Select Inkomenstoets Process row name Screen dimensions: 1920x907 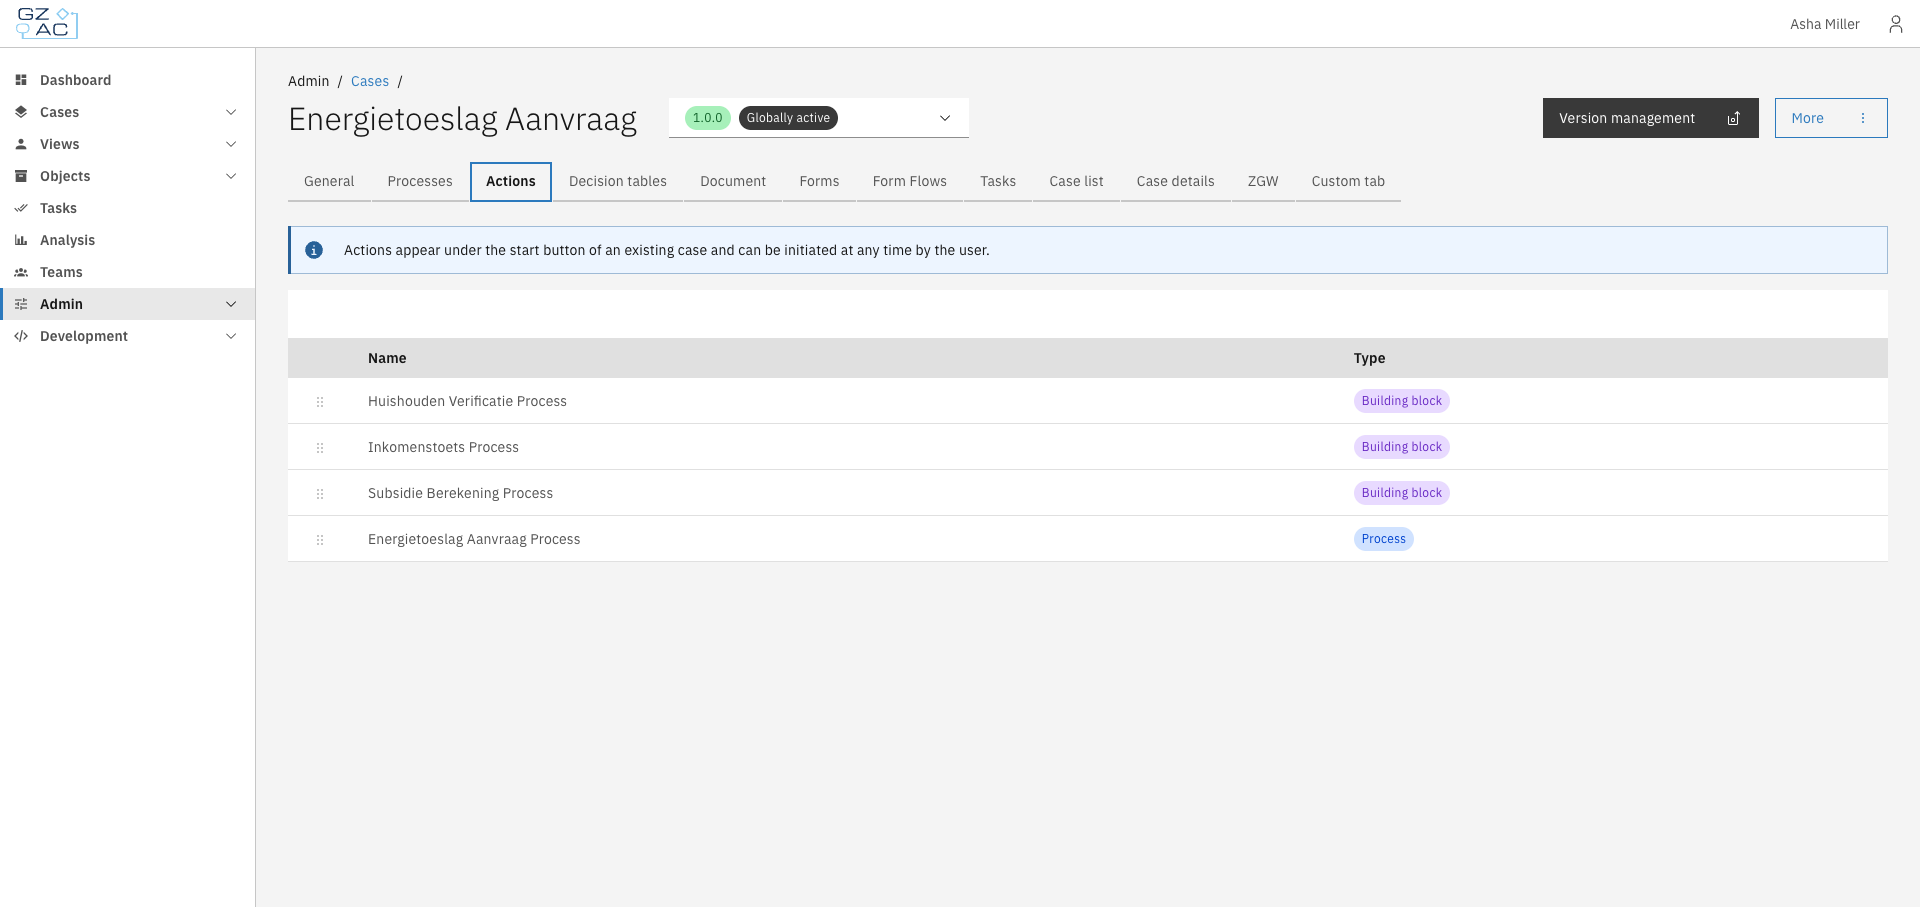[443, 447]
